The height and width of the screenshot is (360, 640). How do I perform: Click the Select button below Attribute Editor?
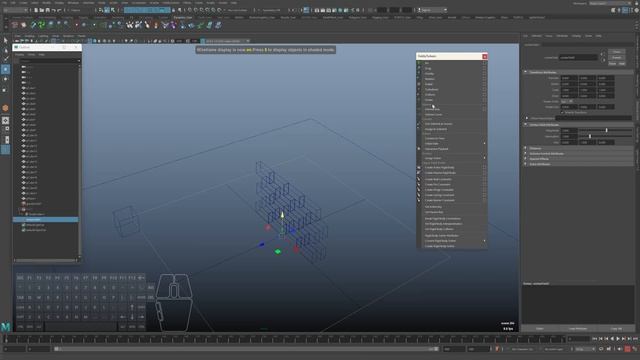tap(540, 329)
